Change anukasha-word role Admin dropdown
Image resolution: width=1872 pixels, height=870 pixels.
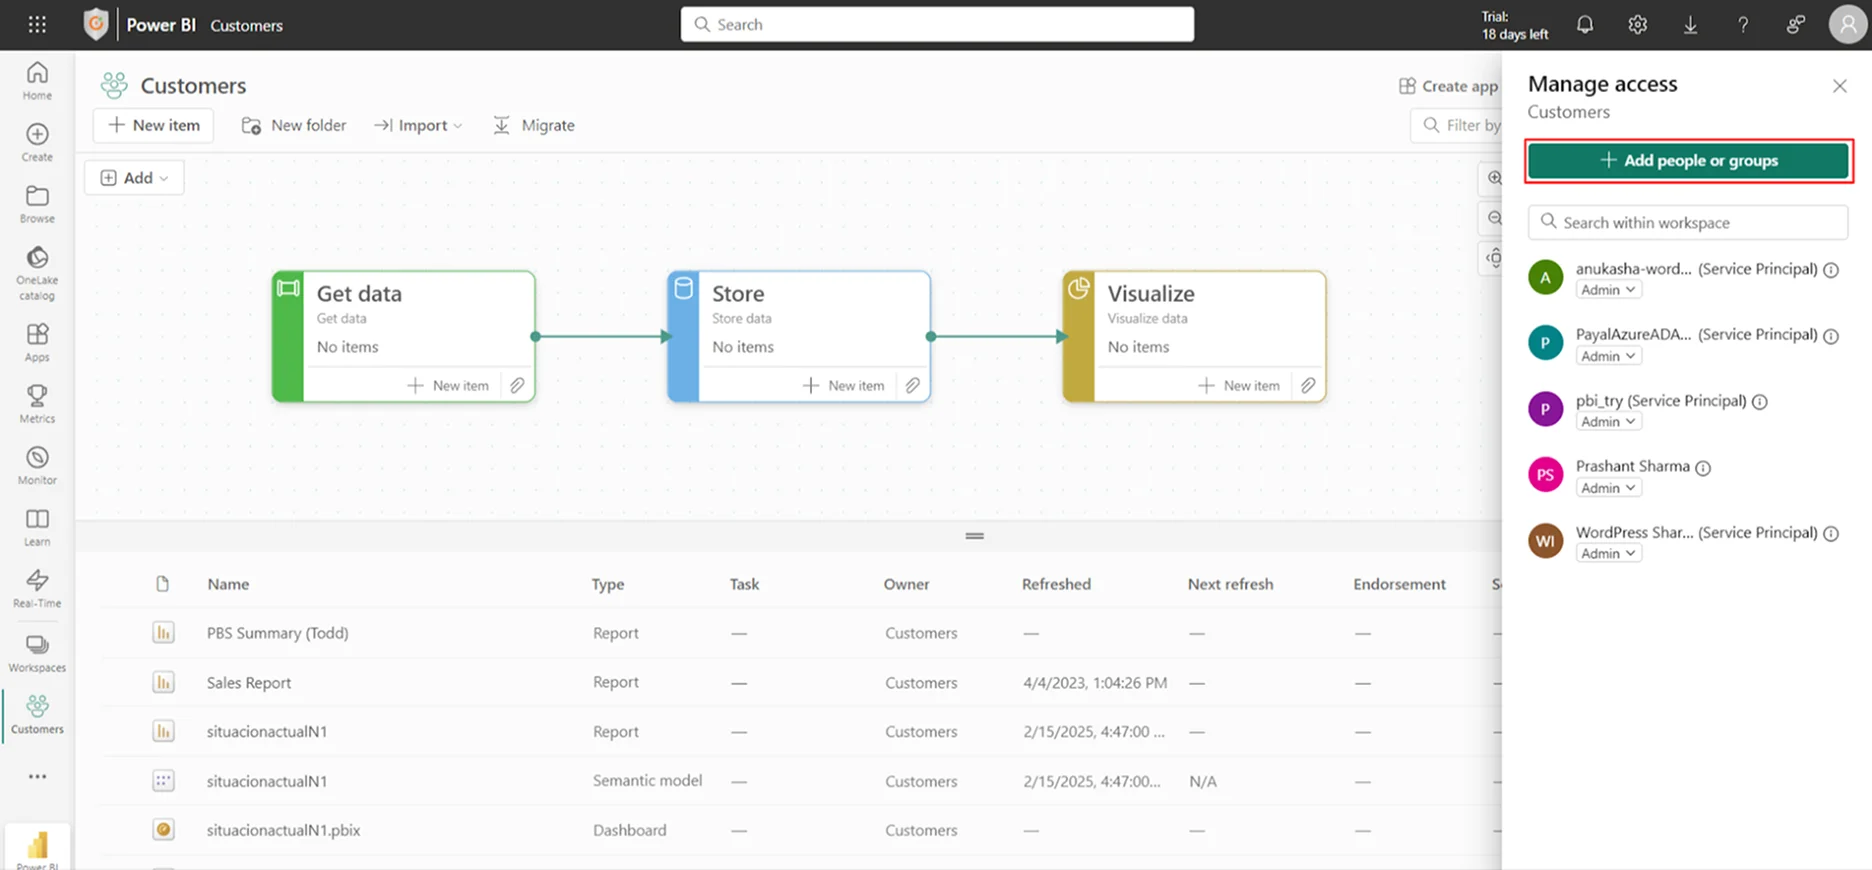[x=1608, y=290]
